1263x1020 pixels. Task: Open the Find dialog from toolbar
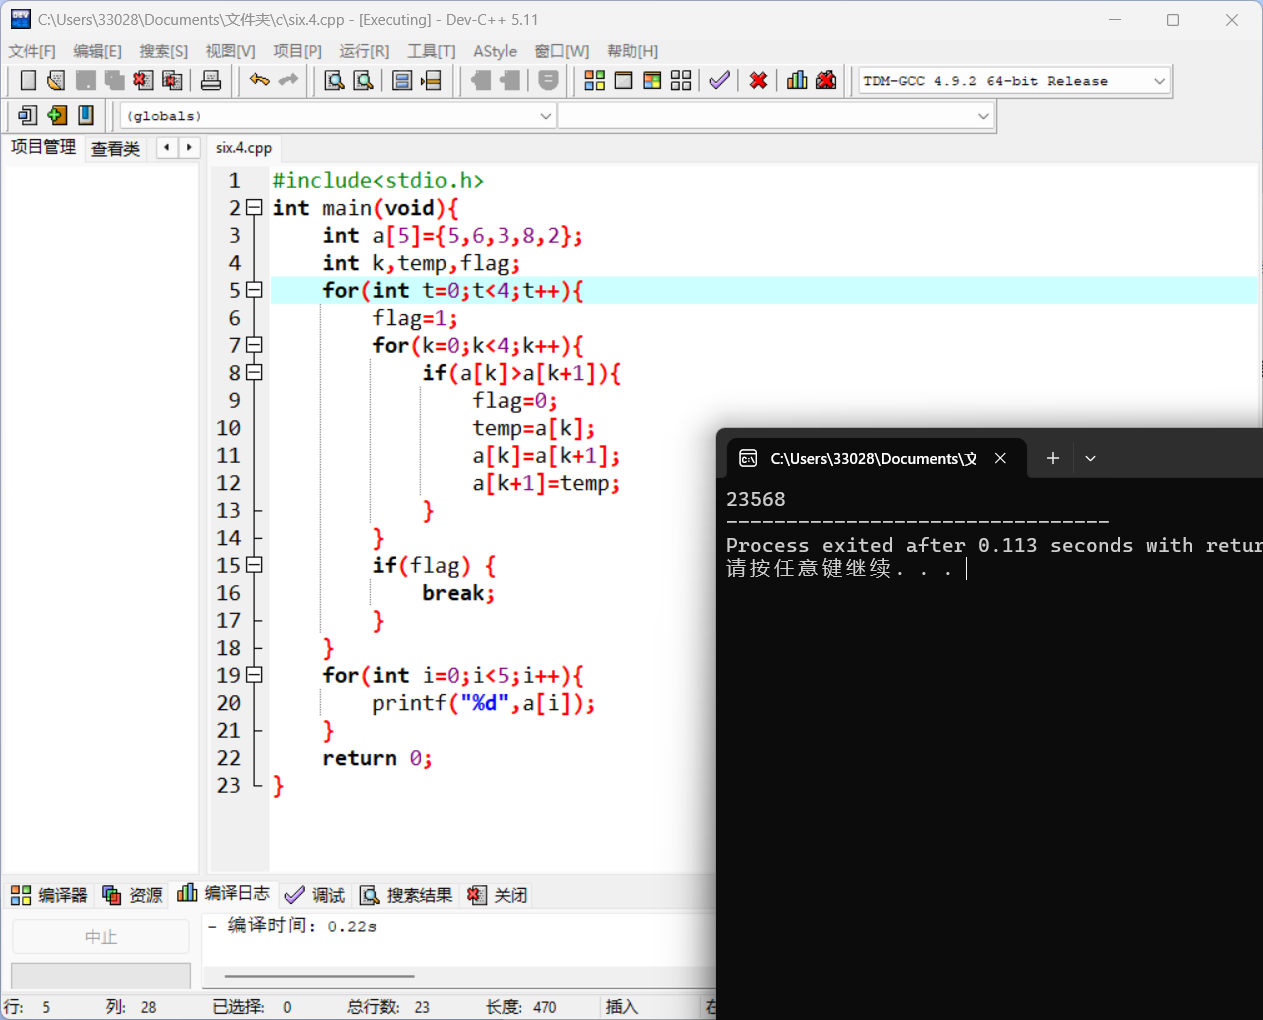pyautogui.click(x=335, y=80)
